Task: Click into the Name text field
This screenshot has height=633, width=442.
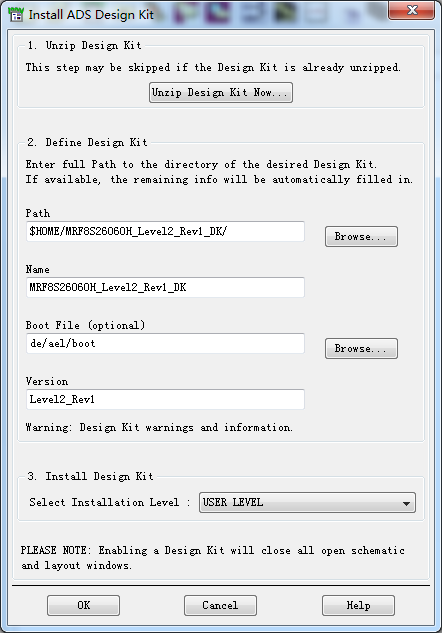Action: point(165,287)
